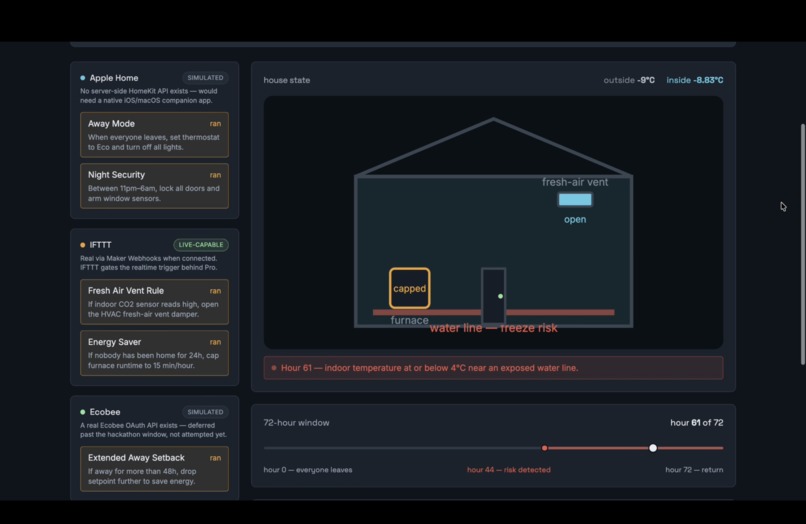Image resolution: width=806 pixels, height=524 pixels.
Task: Click the 'water line — freeze risk' label
Action: click(493, 328)
